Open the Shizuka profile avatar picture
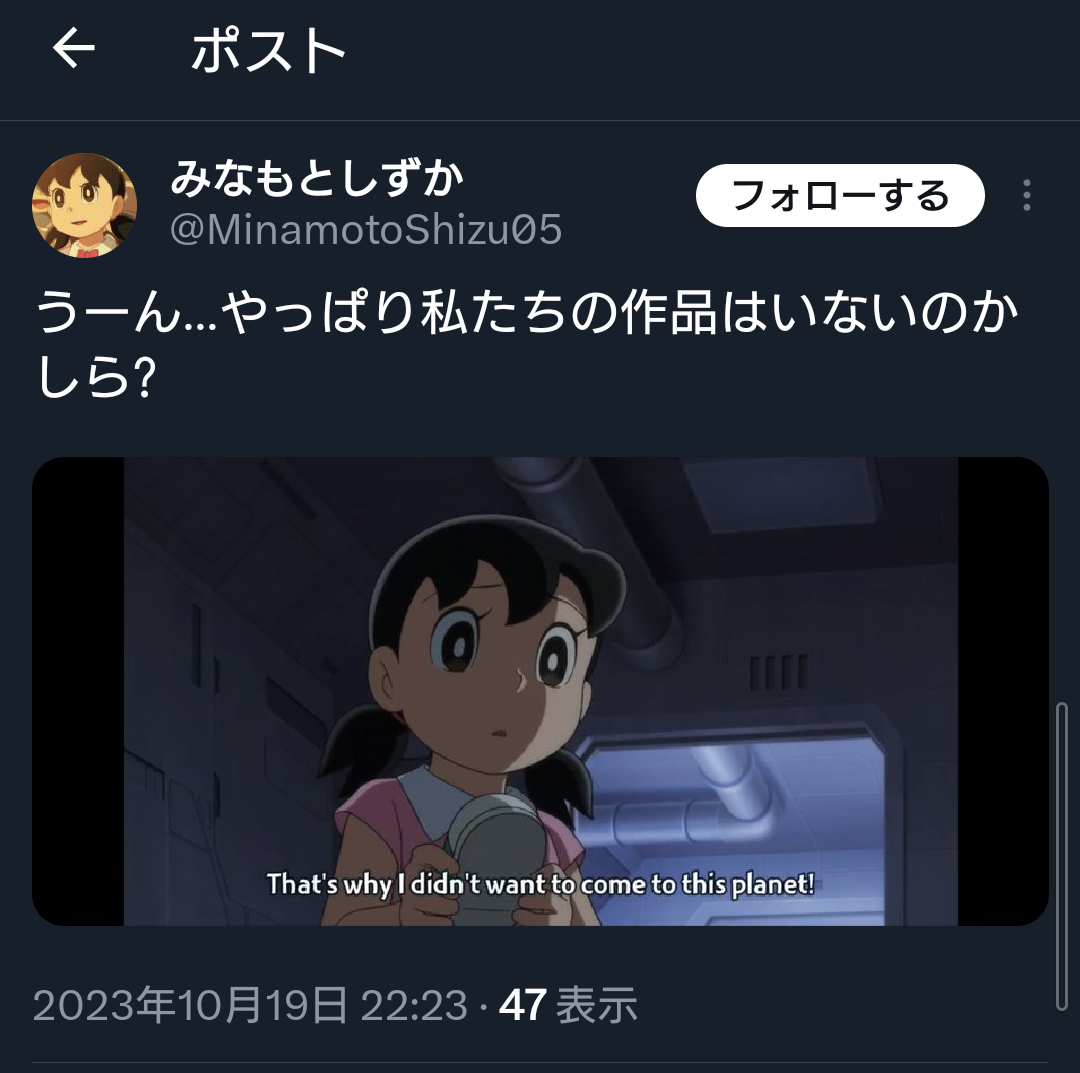 [84, 205]
